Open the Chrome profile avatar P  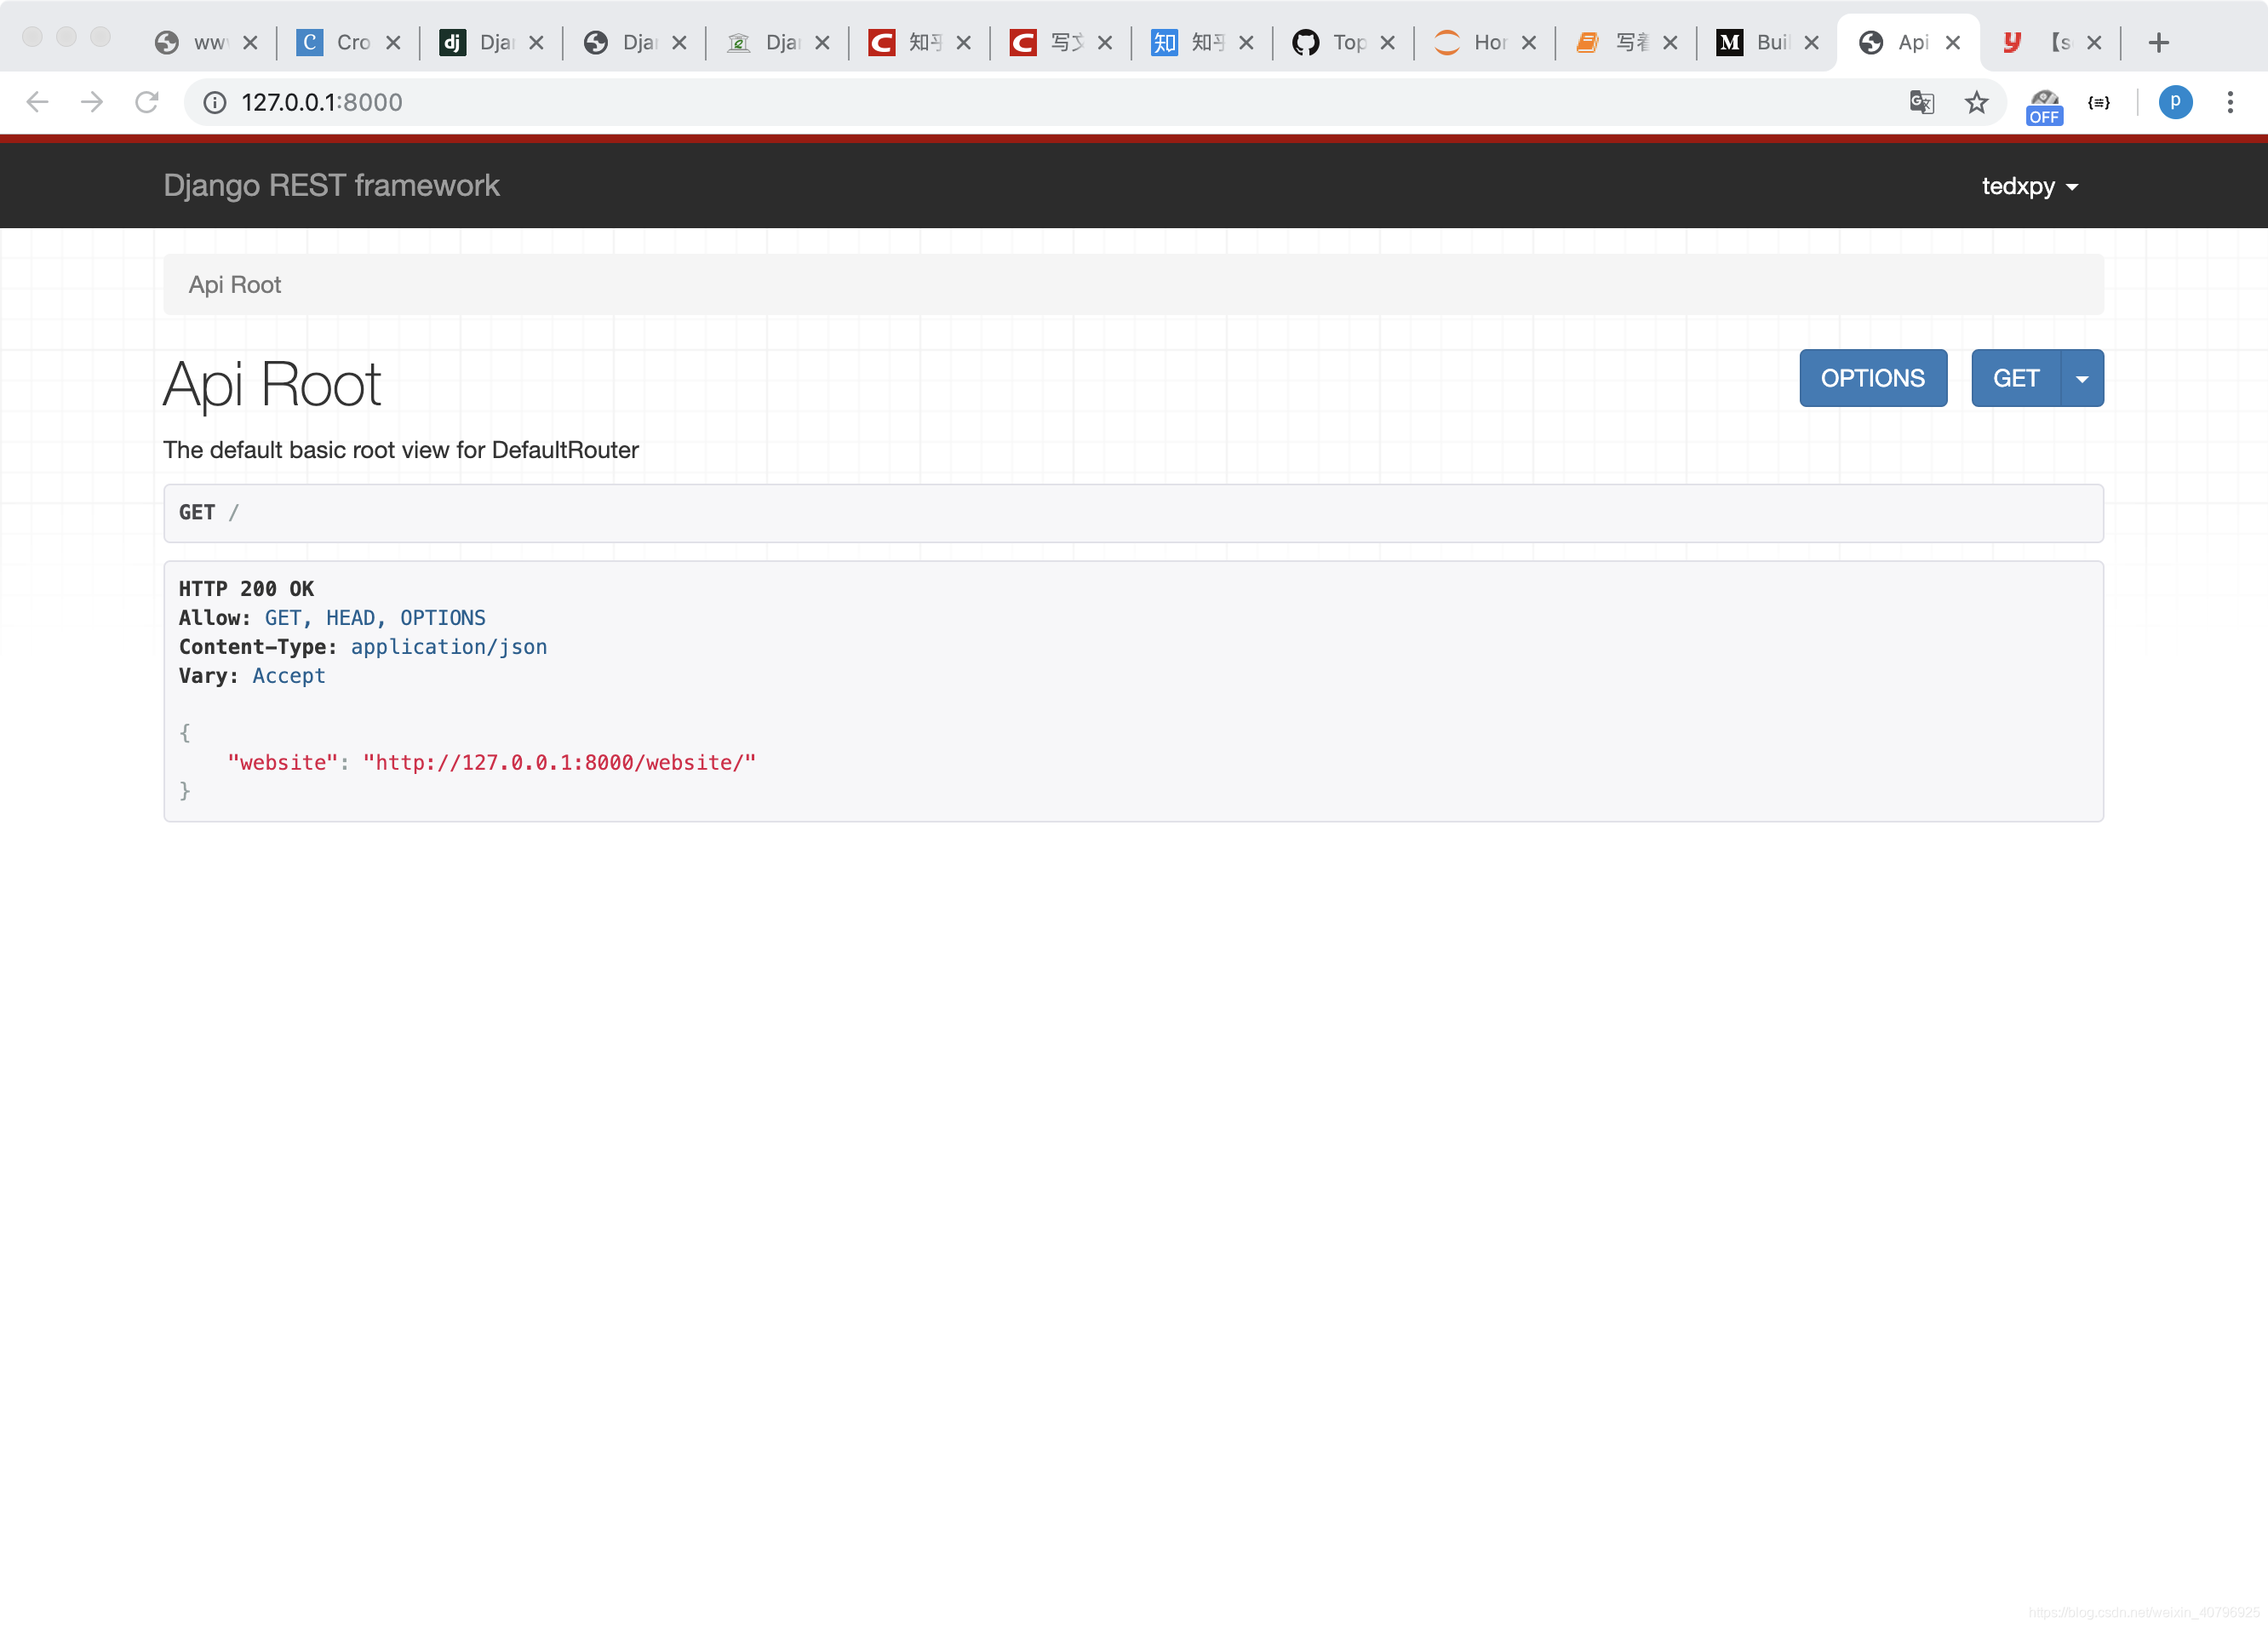2175,102
